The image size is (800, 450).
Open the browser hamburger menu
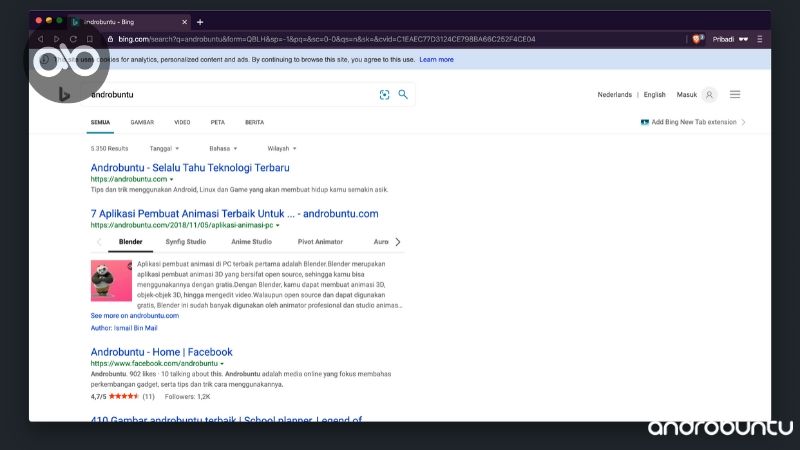pyautogui.click(x=760, y=39)
